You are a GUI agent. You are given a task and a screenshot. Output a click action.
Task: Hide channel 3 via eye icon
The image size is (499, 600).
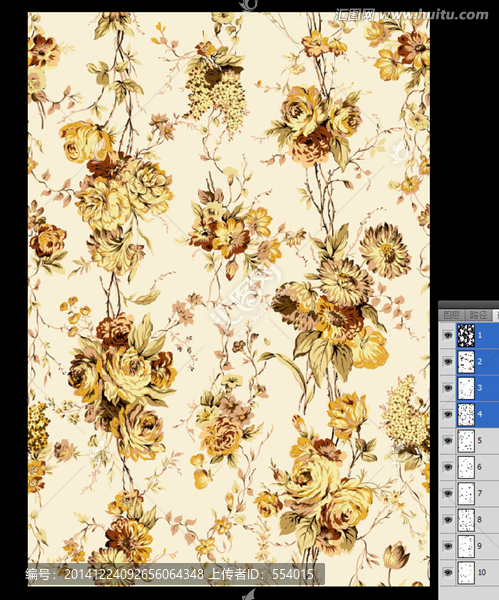click(447, 388)
